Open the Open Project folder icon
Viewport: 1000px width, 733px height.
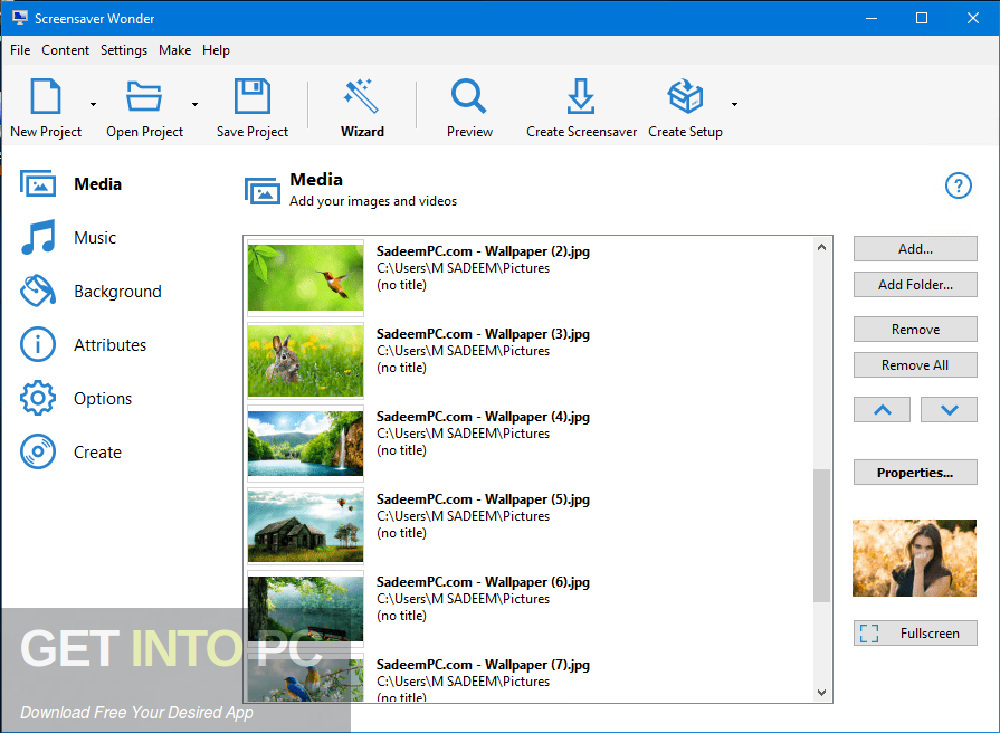click(143, 96)
